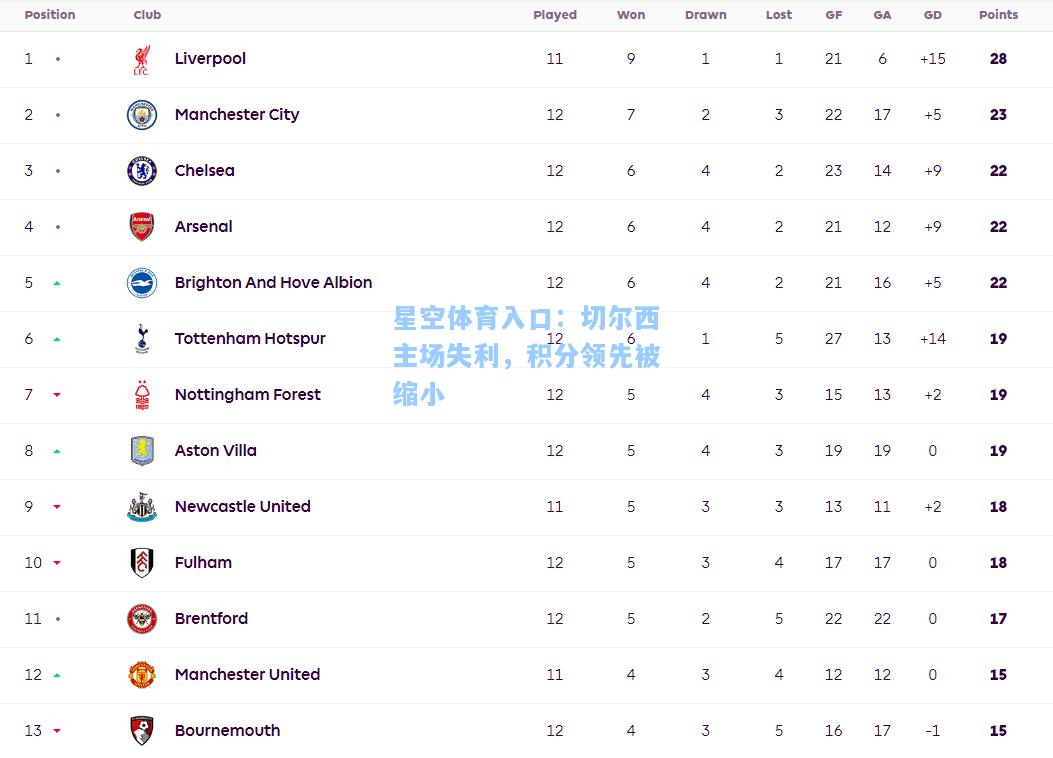Click the Liverpool club crest
Viewport: 1053px width, 758px height.
point(142,59)
